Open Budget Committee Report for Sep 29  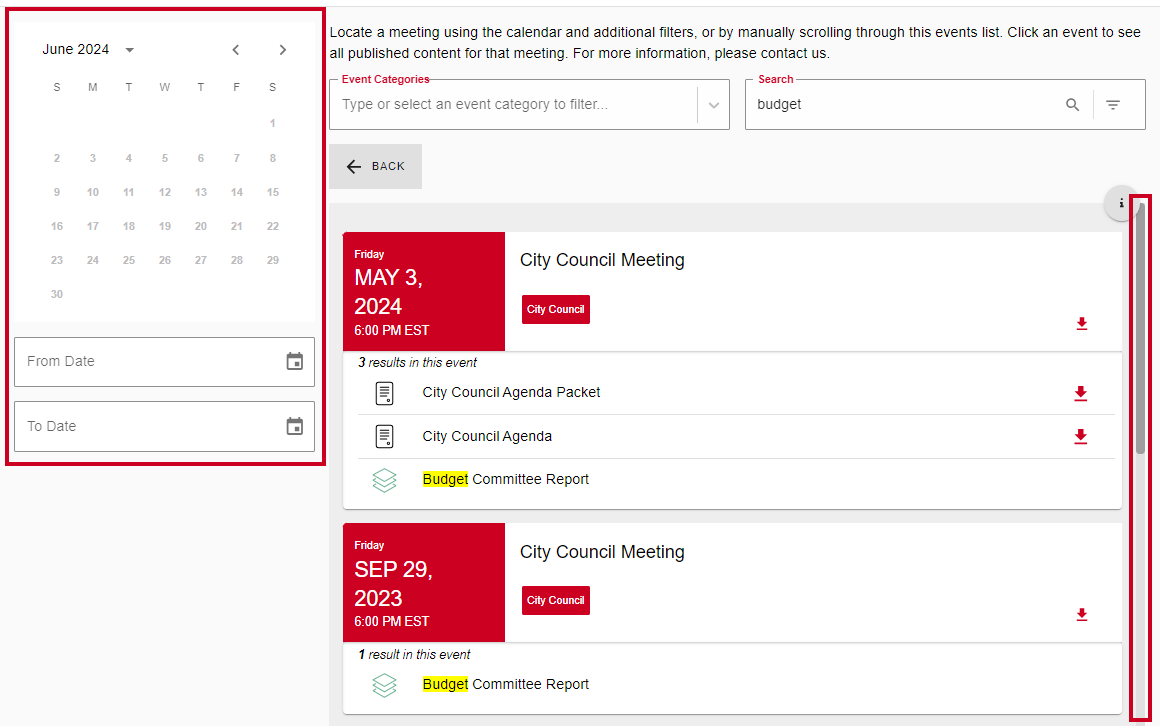tap(505, 685)
